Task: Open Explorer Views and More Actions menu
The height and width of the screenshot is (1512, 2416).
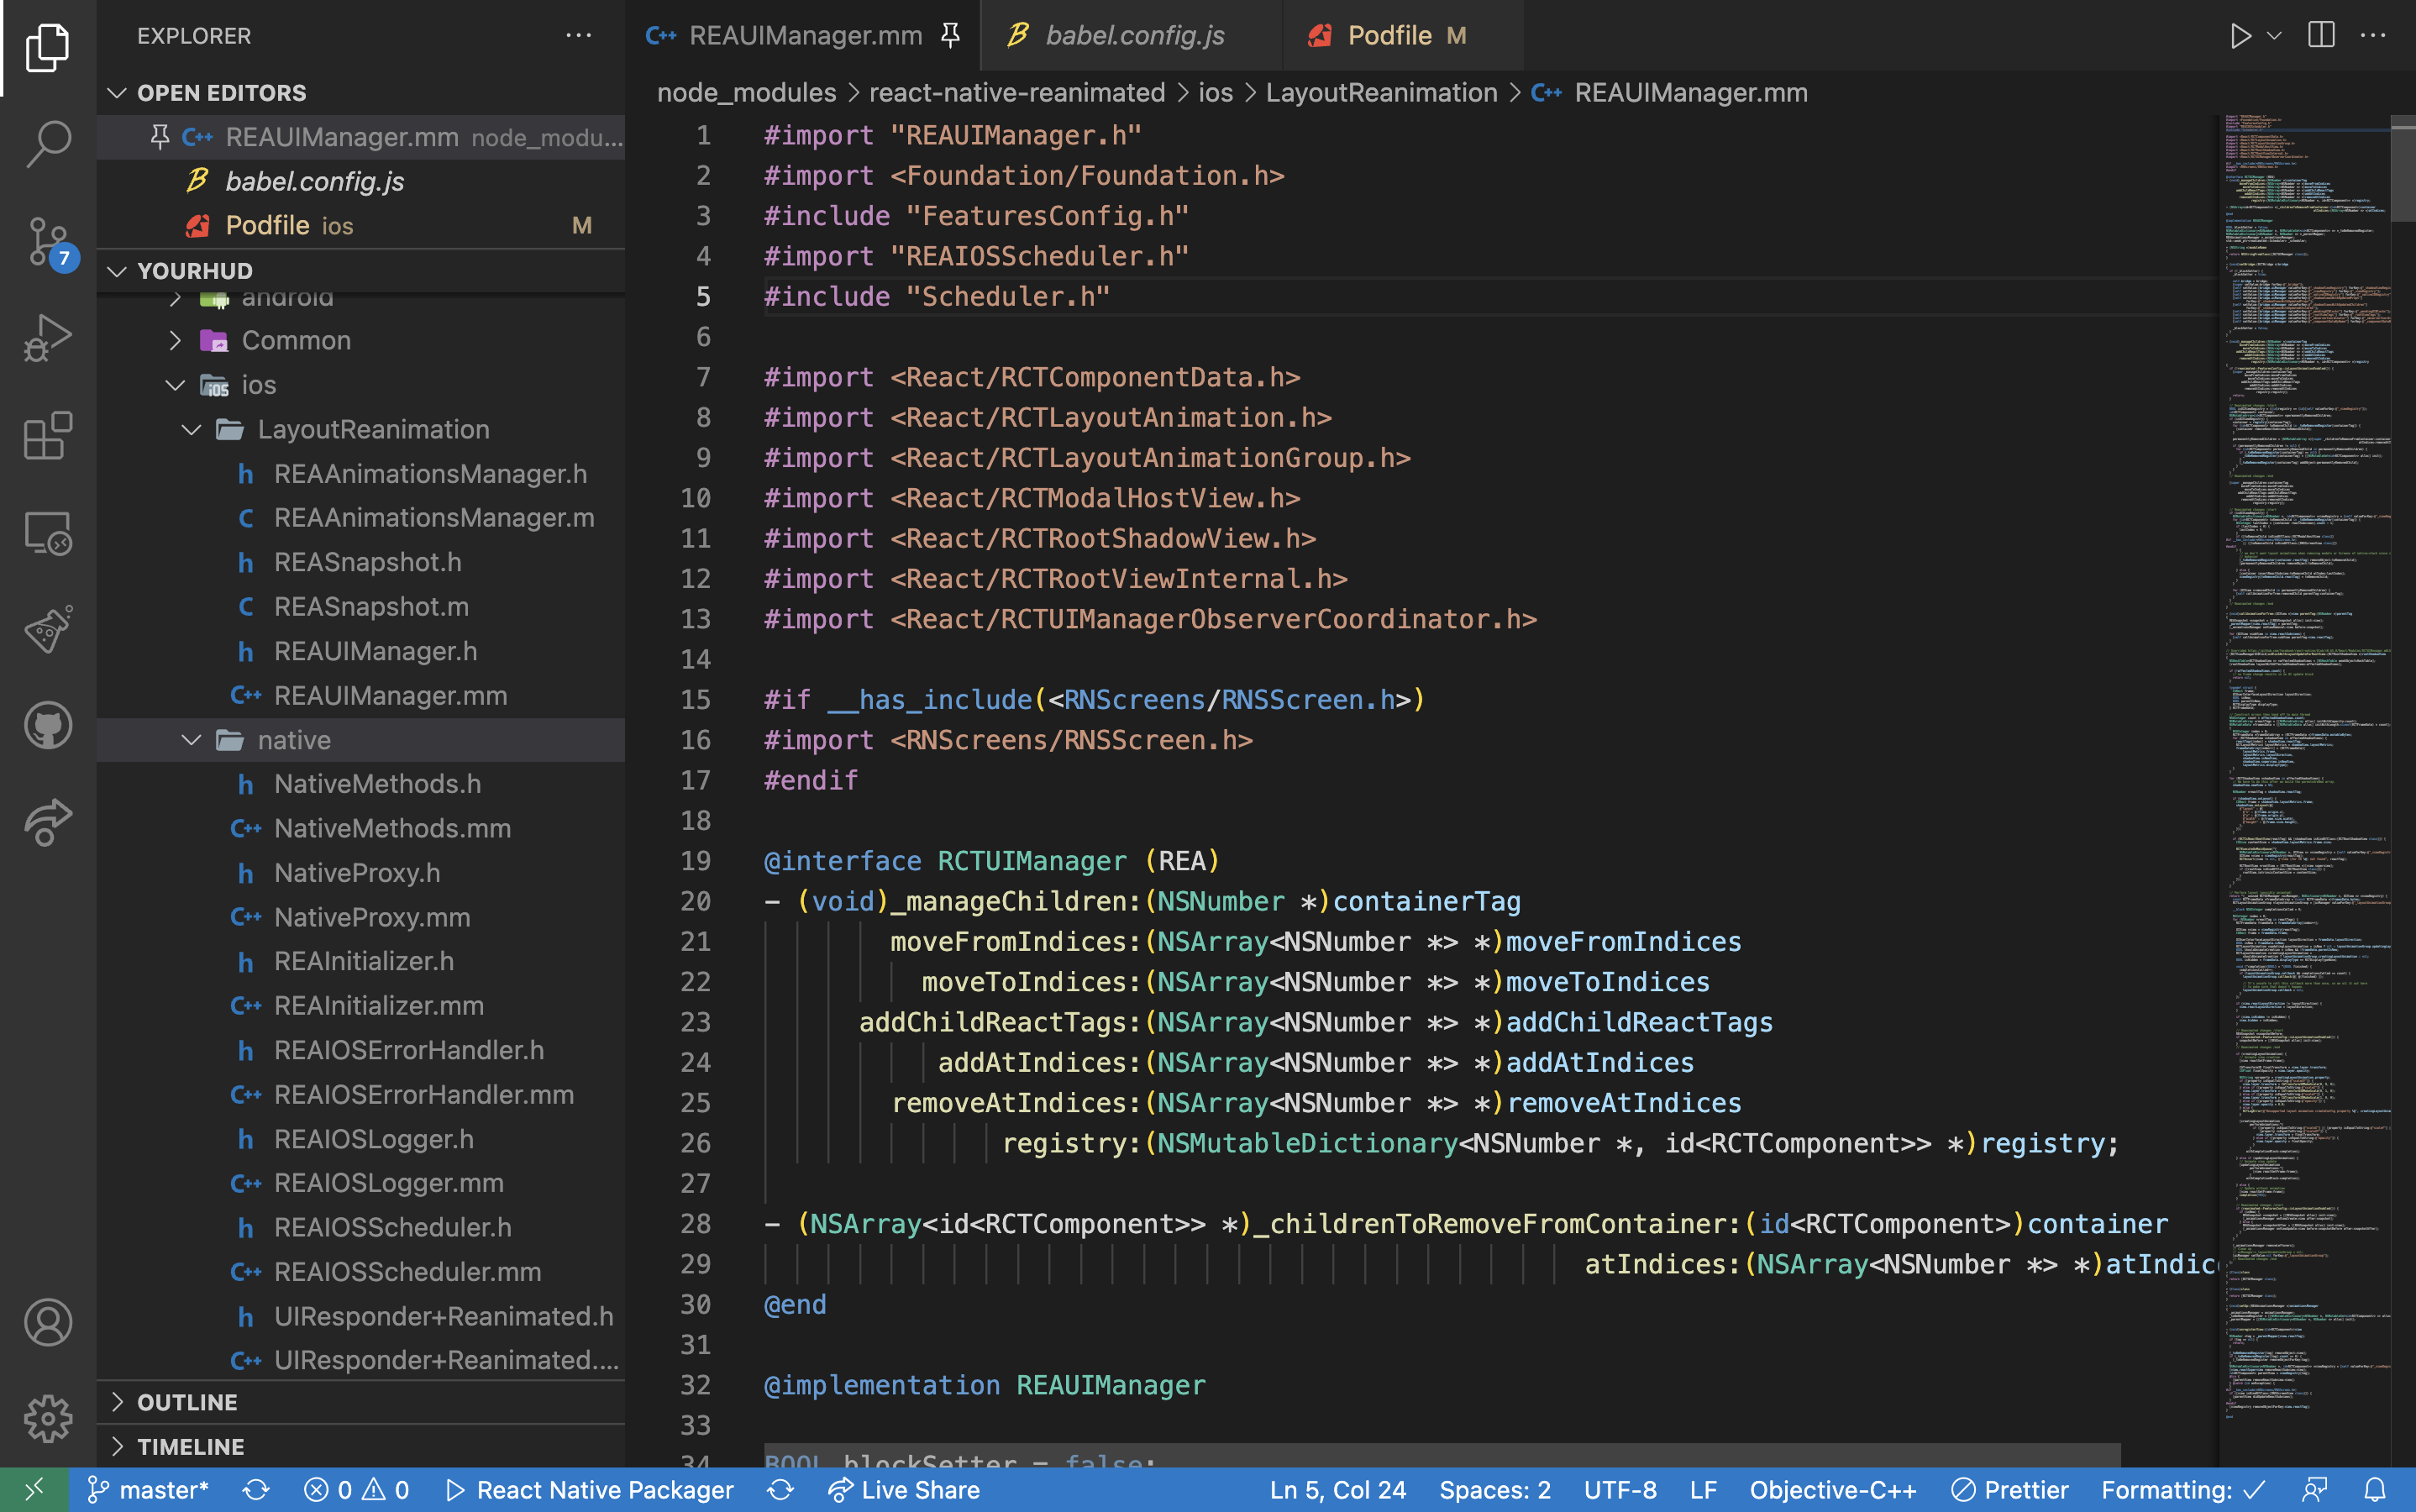Action: coord(578,36)
